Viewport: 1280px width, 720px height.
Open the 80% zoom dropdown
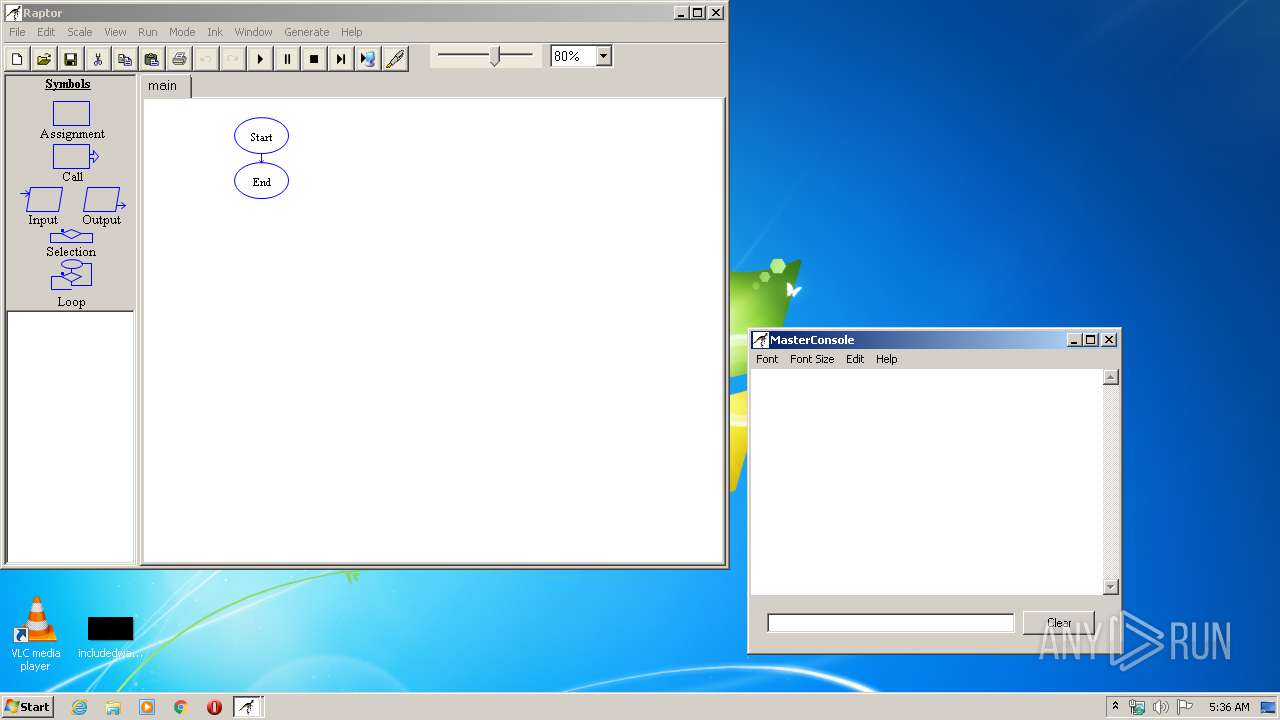coord(604,57)
